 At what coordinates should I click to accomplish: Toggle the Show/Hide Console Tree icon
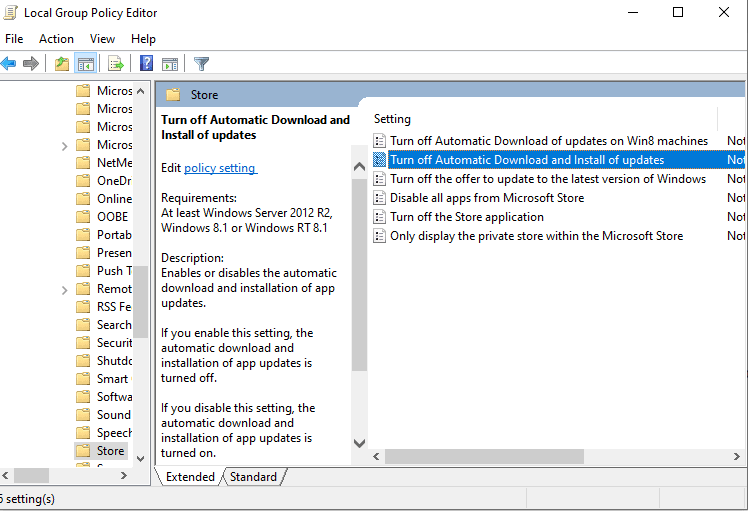86,63
